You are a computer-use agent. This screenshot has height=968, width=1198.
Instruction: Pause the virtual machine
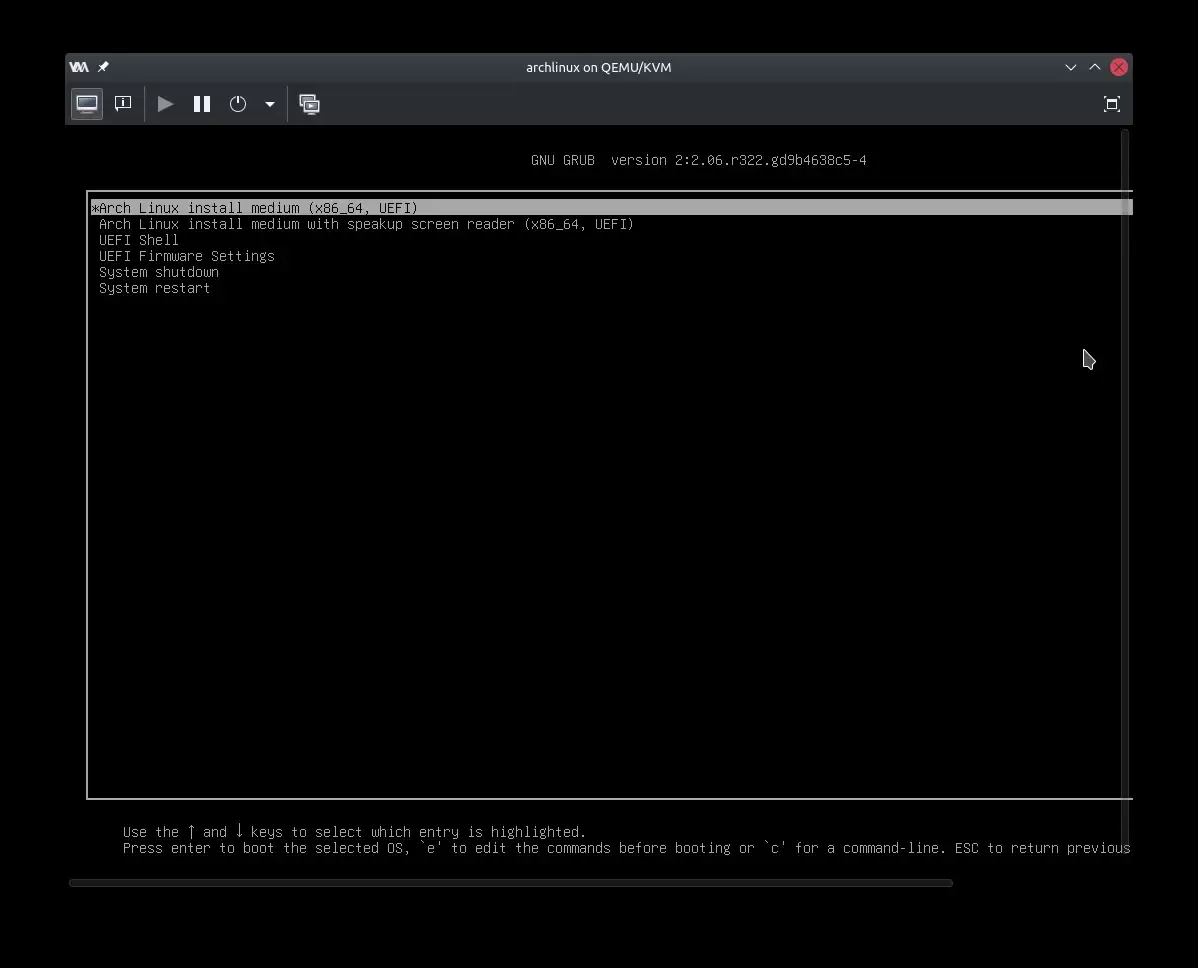202,104
